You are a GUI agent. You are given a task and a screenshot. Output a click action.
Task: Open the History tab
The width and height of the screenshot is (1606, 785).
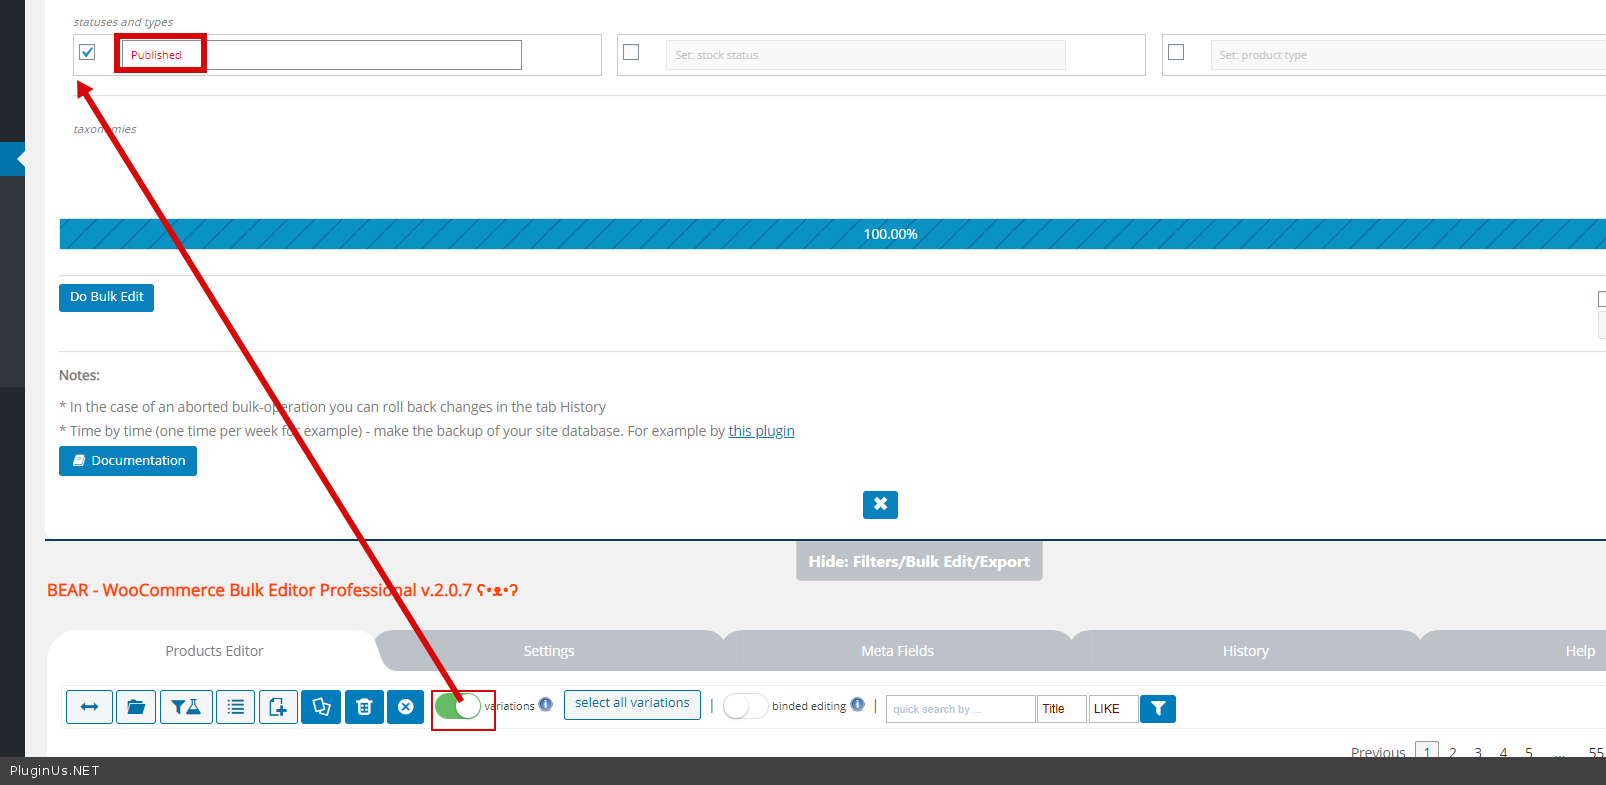pyautogui.click(x=1246, y=651)
